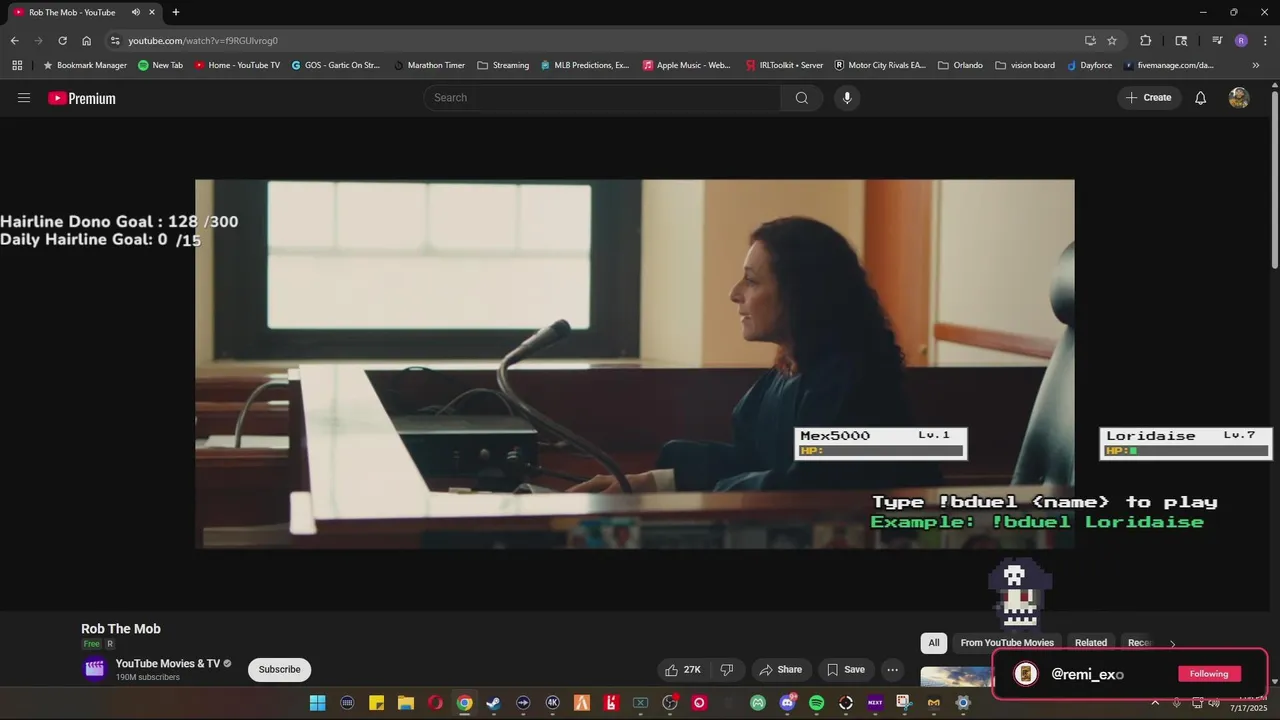The image size is (1280, 720).
Task: Open YouTube notifications bell
Action: pos(1201,98)
